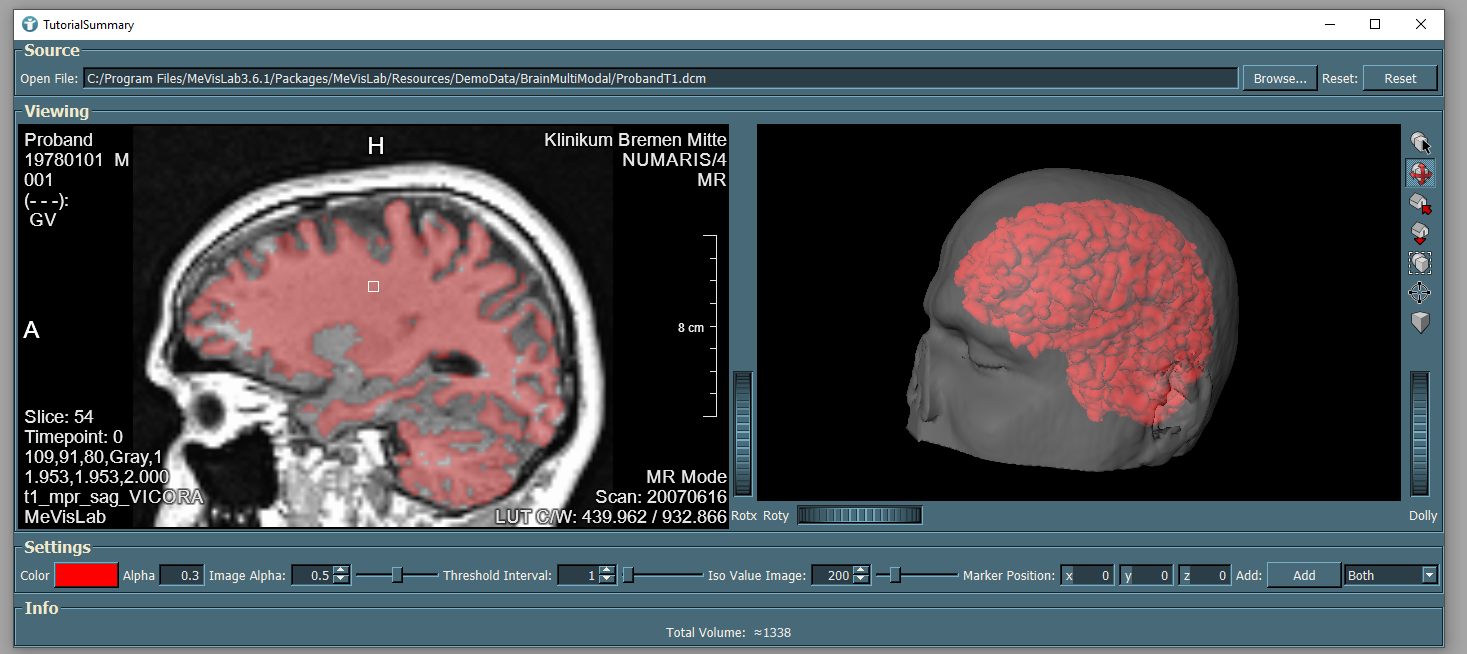Click the Alpha value field
1467x654 pixels.
[x=182, y=575]
